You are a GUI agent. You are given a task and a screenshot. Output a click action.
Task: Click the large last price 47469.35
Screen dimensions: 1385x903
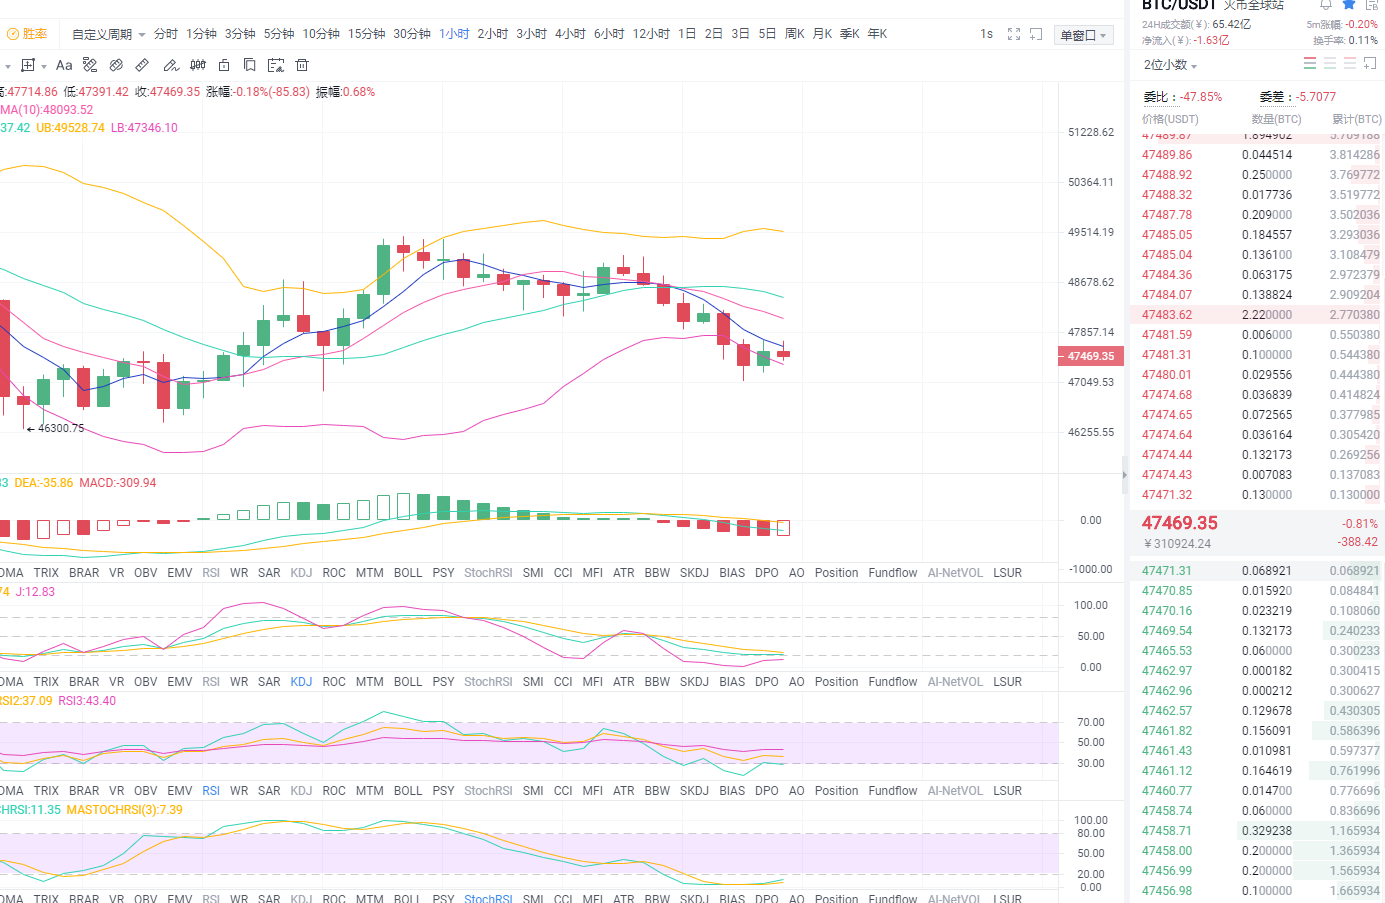pos(1180,523)
